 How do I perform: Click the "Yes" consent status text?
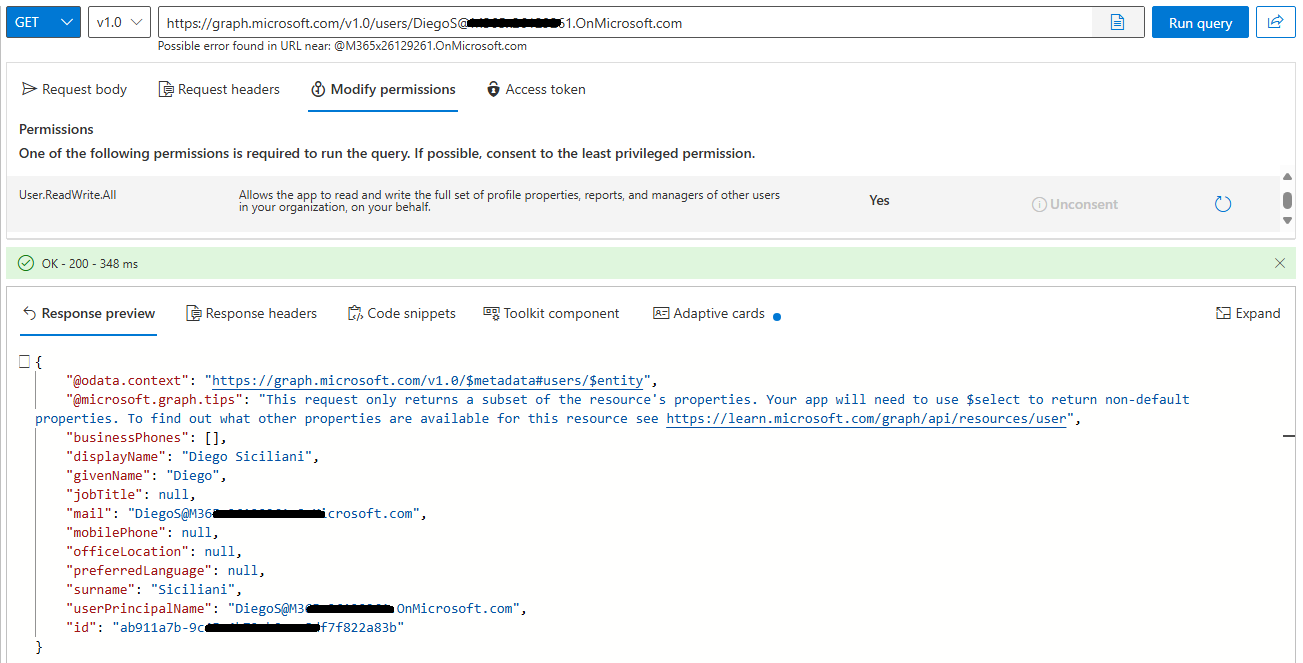click(879, 200)
